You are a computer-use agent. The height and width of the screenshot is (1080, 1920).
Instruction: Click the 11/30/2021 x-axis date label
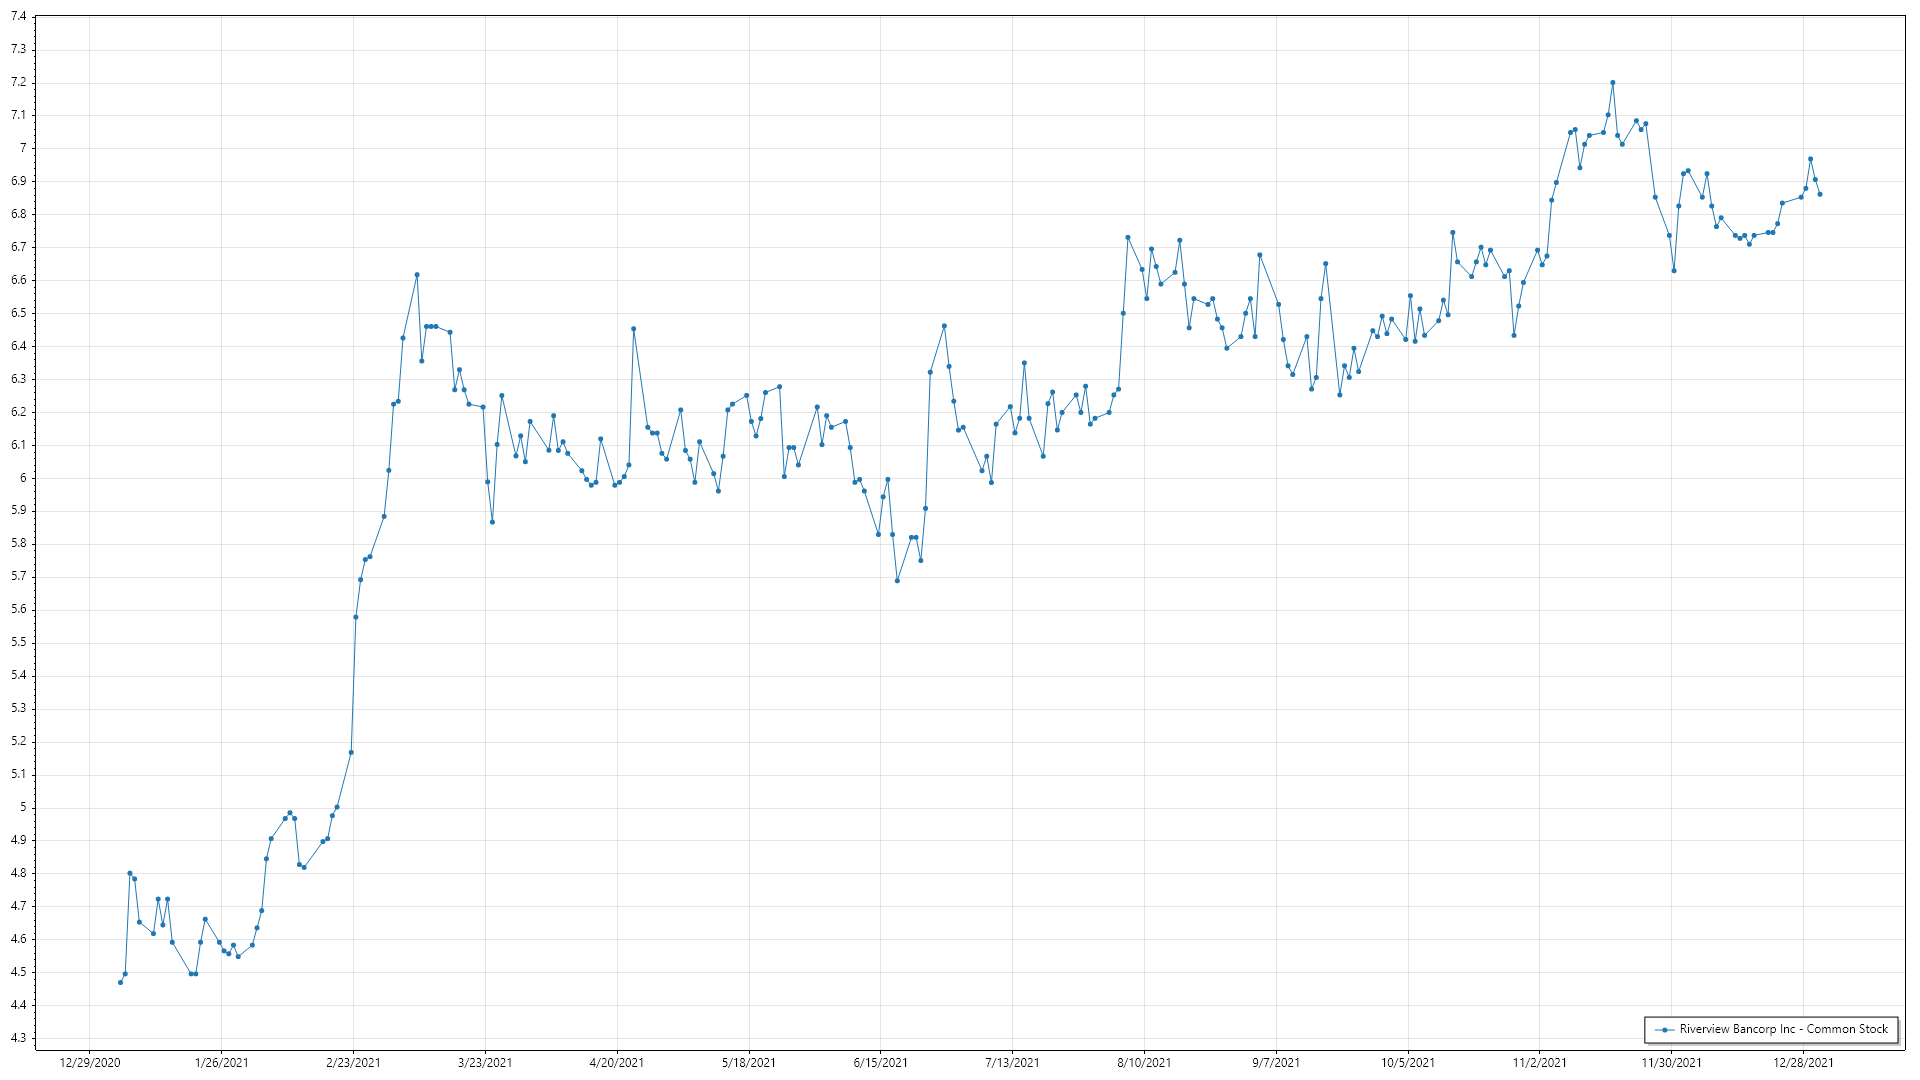pos(1672,1063)
